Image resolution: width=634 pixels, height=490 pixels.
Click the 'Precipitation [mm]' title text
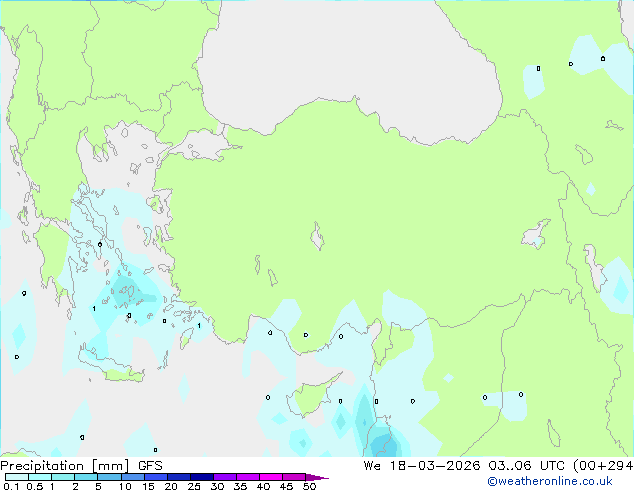65,466
